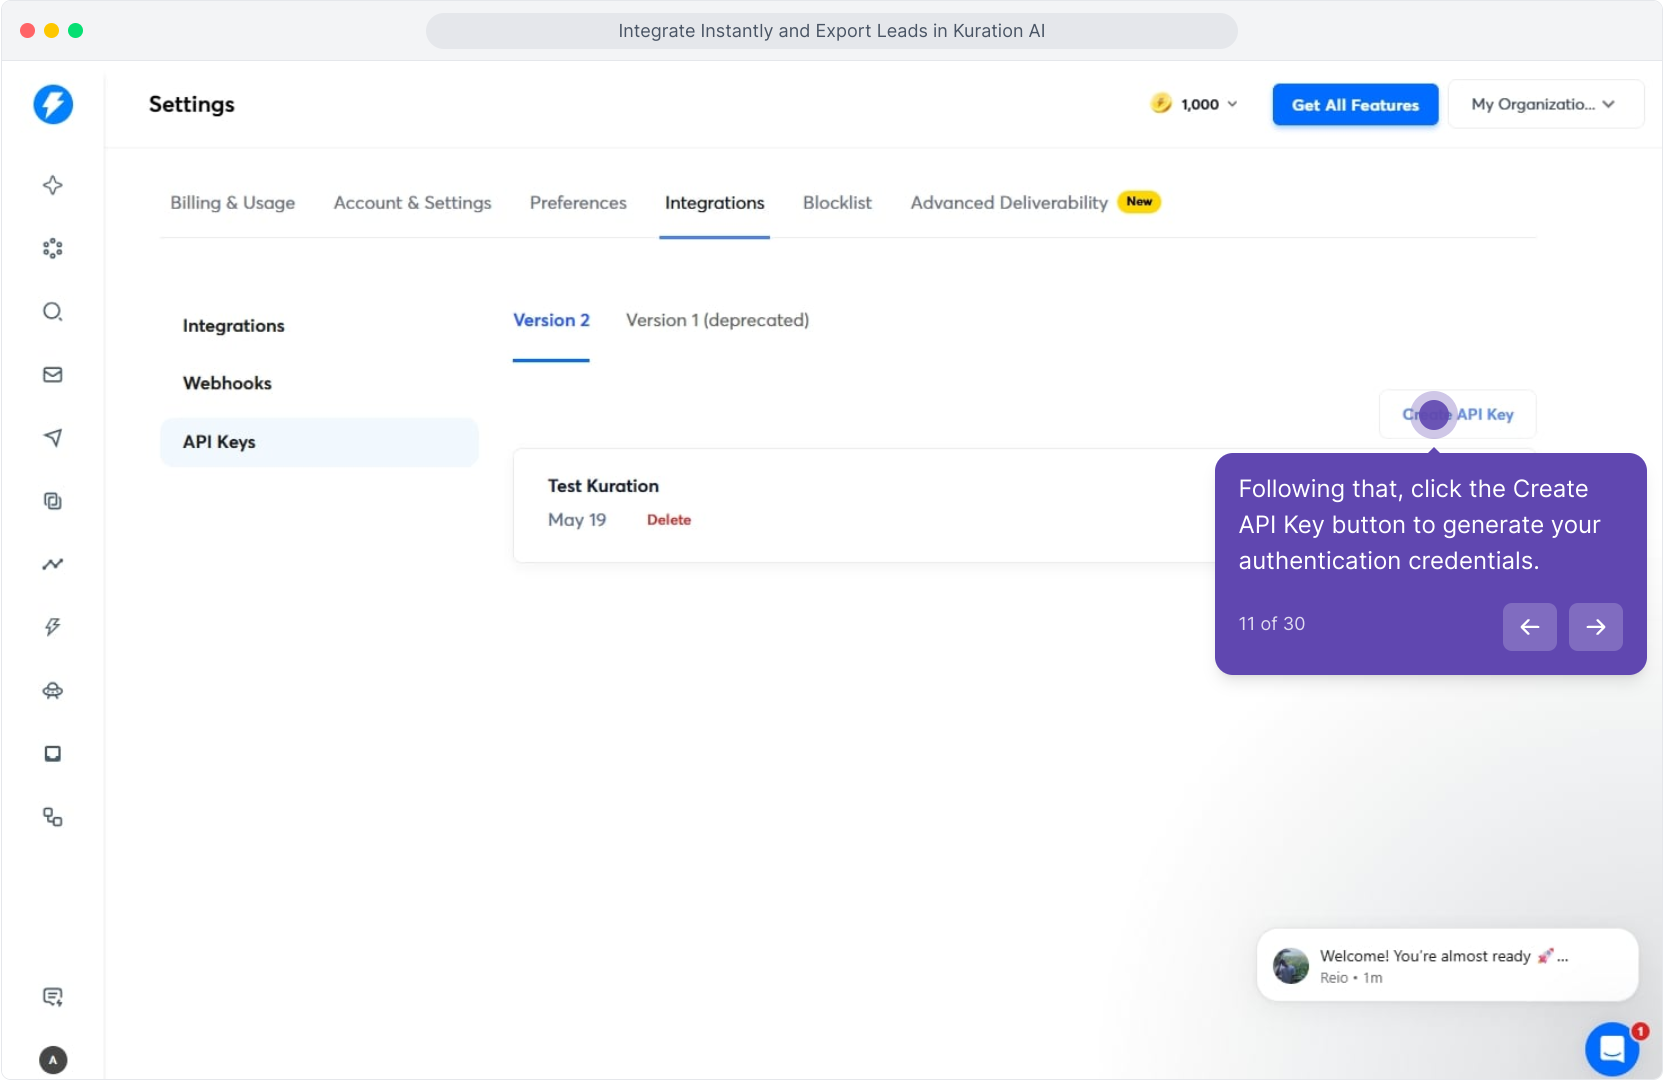Click the New badge on Advanced Deliverability
The image size is (1664, 1080).
(x=1139, y=202)
